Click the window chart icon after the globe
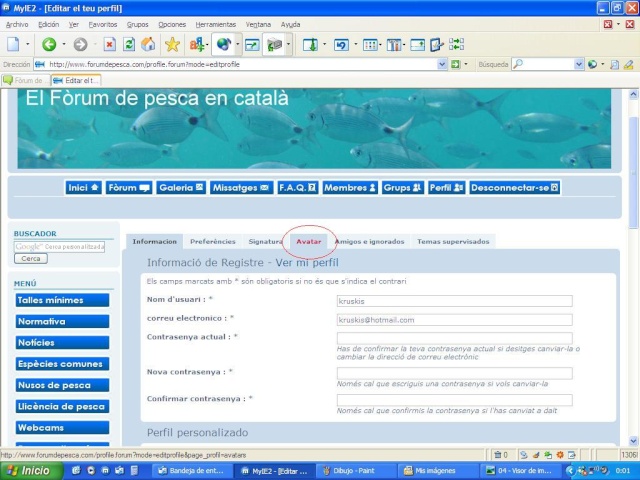Viewport: 640px width, 480px height. pyautogui.click(x=252, y=44)
